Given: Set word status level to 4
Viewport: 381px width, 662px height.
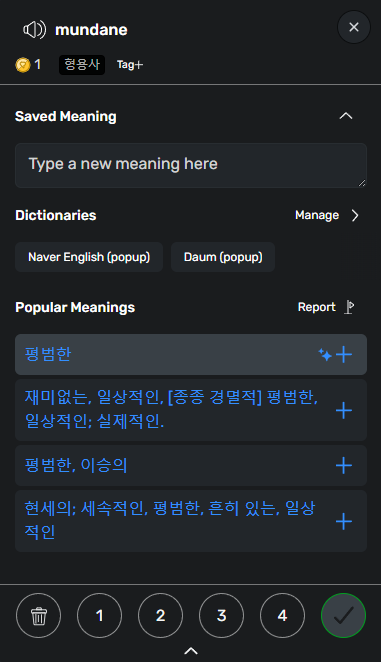Looking at the screenshot, I should point(282,616).
